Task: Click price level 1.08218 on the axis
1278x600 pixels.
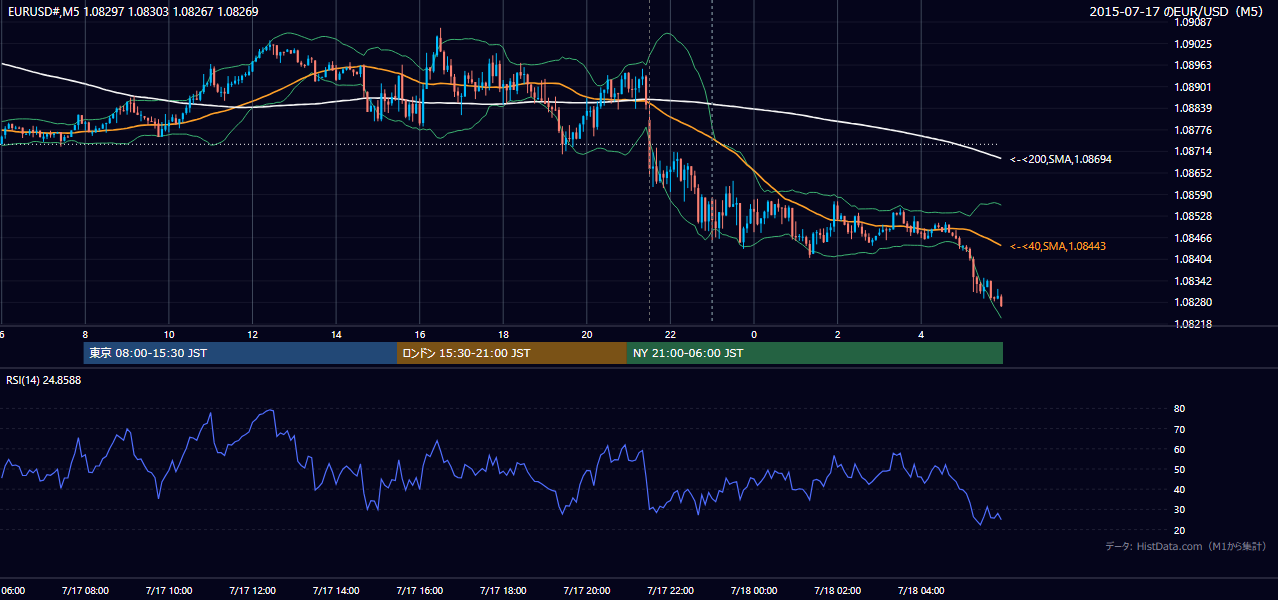Action: point(1194,324)
